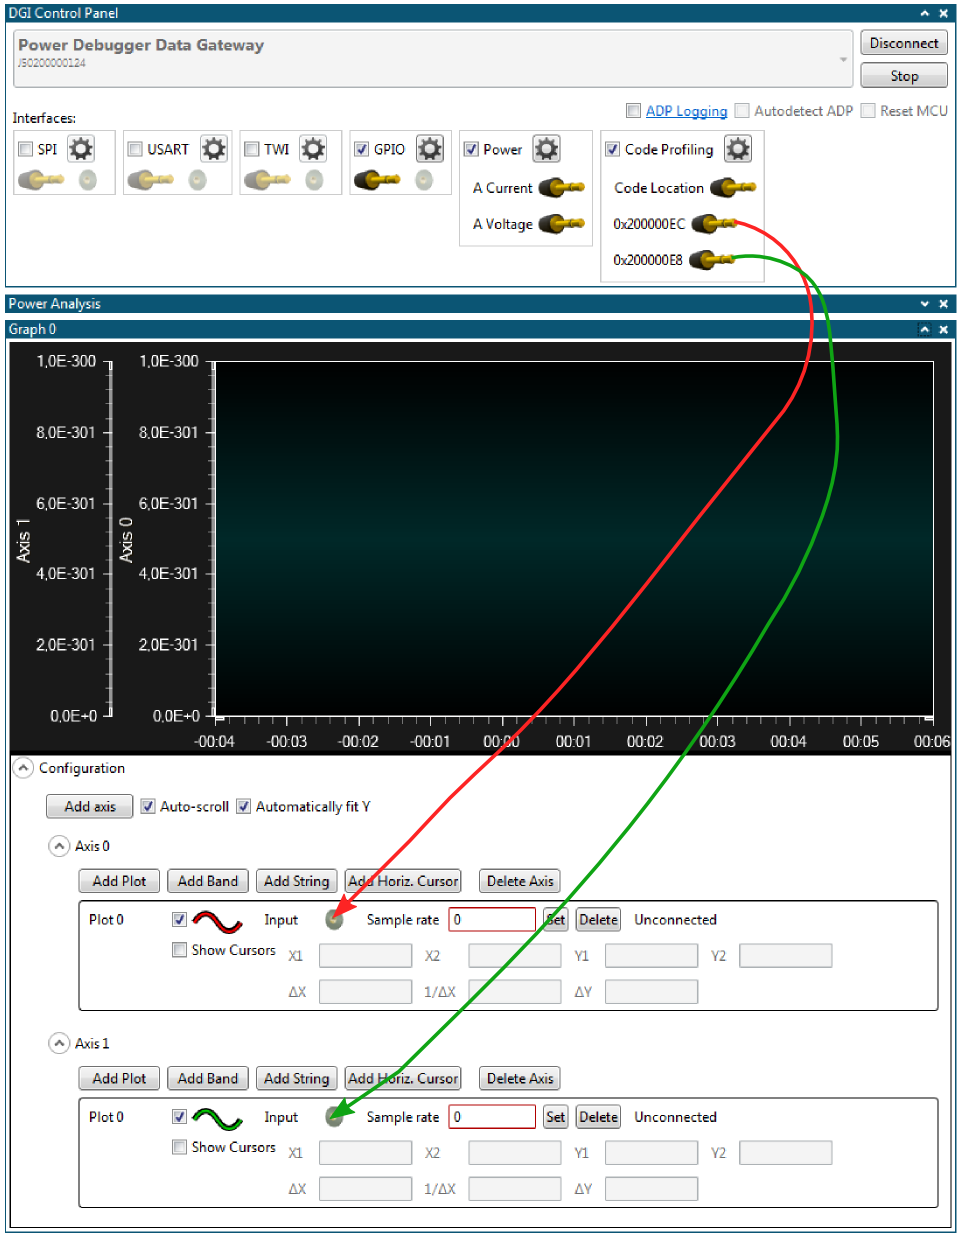The image size is (963, 1236).
Task: Click the SPI sink connector circle
Action: (88, 180)
